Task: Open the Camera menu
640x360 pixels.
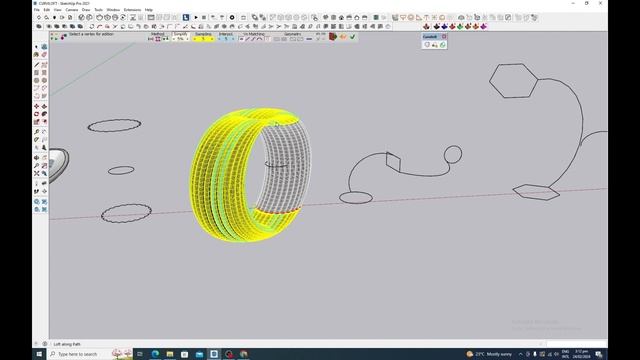Action: click(x=71, y=10)
